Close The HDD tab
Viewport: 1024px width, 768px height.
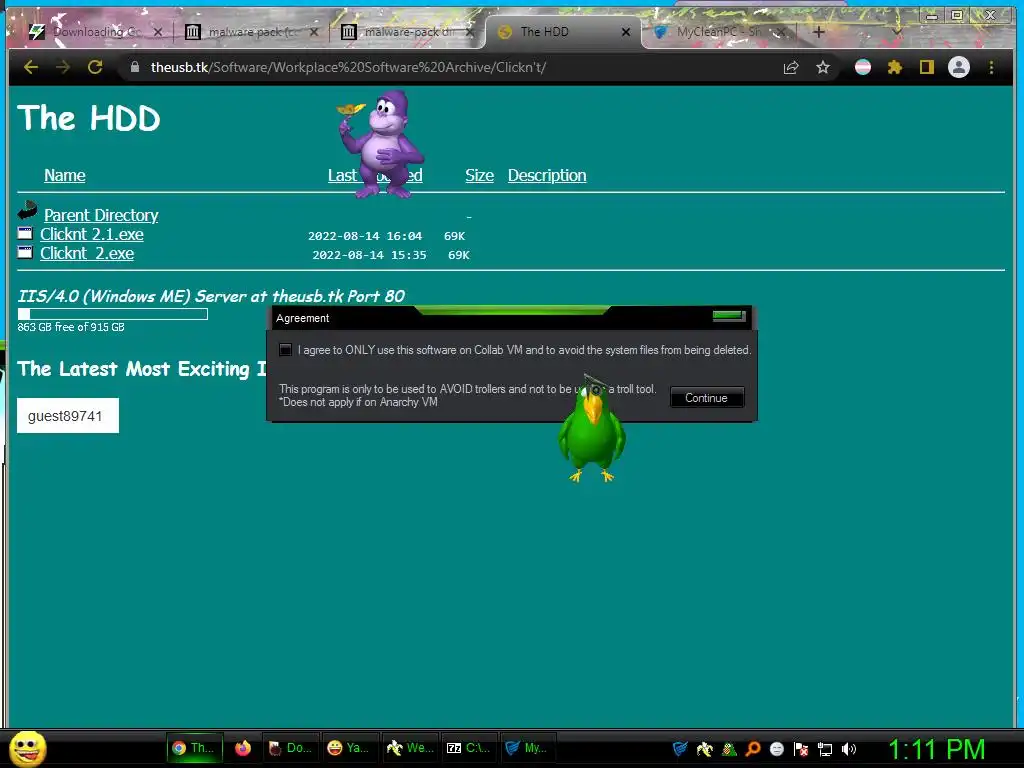click(626, 31)
